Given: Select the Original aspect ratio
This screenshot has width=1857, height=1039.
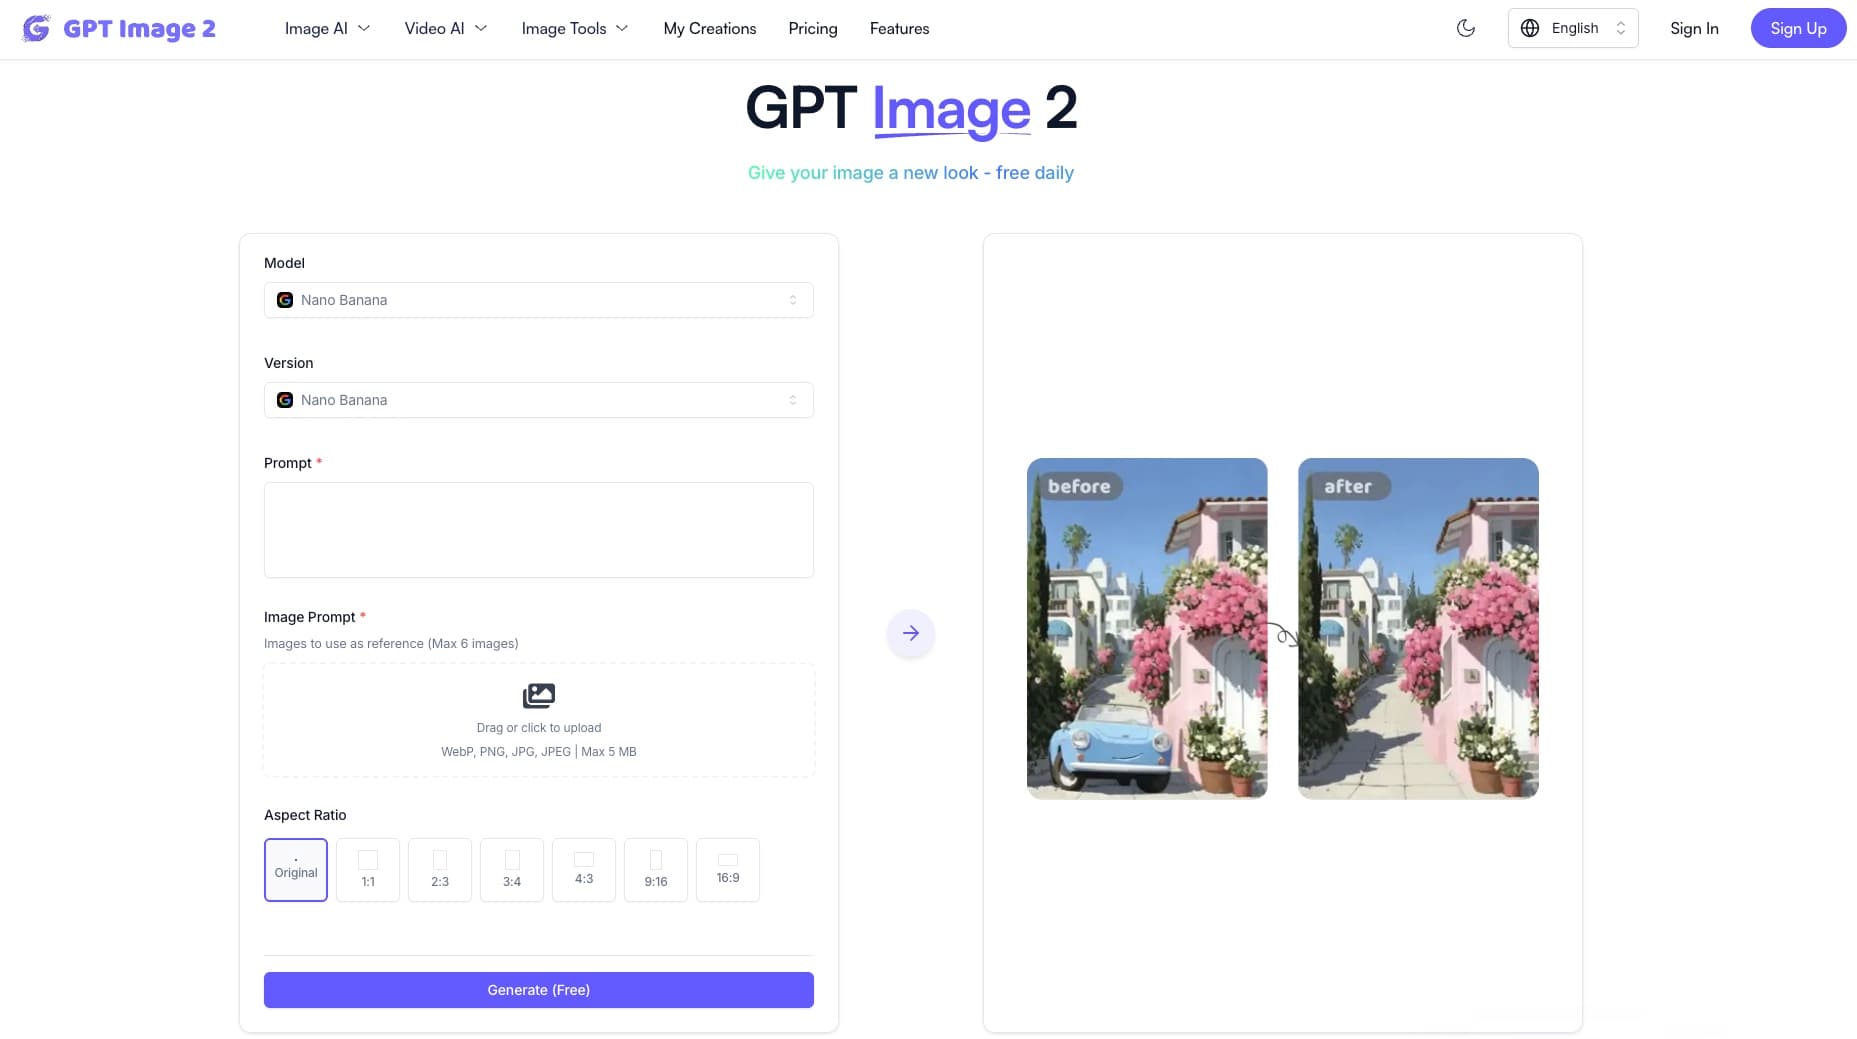Looking at the screenshot, I should click(x=296, y=870).
